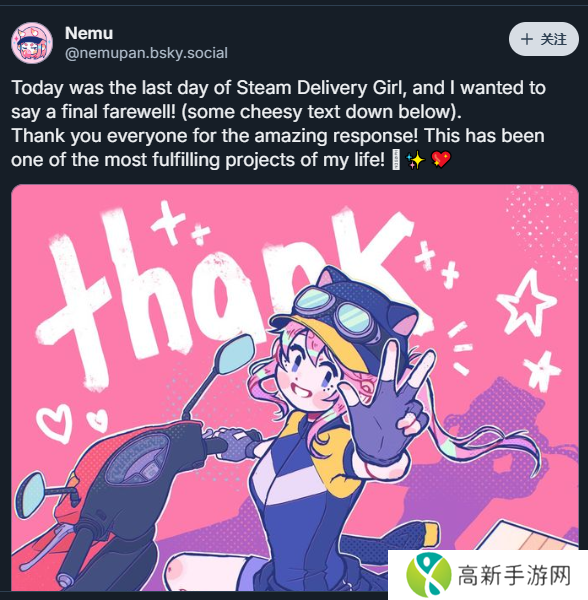Click the sparkling heart emoji in the post
The height and width of the screenshot is (600, 588).
click(441, 160)
